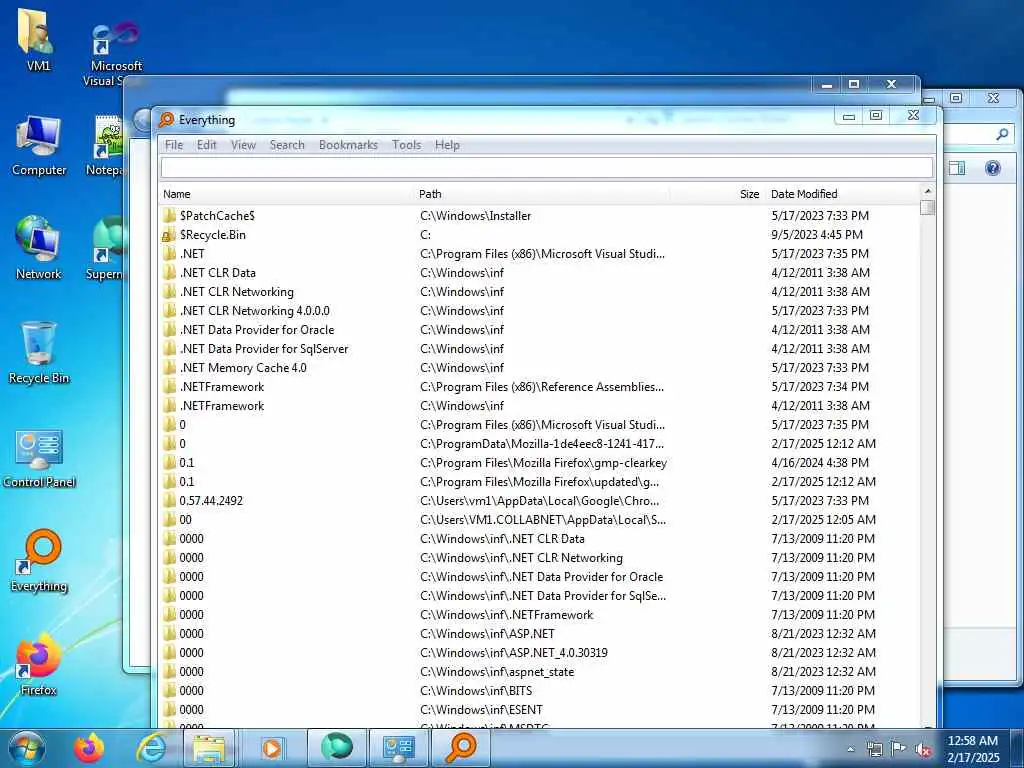This screenshot has width=1024, height=768.
Task: Switch to Everything search taskbar button
Action: point(460,748)
